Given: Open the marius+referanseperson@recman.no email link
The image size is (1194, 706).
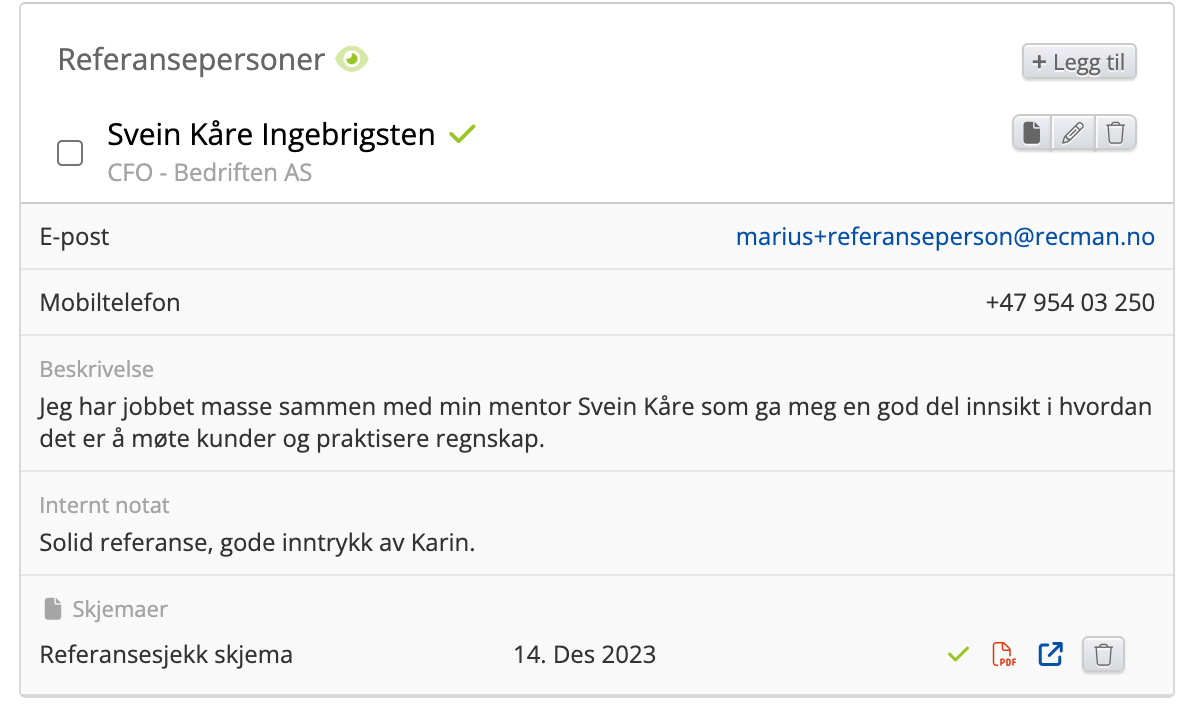Looking at the screenshot, I should click(x=945, y=237).
